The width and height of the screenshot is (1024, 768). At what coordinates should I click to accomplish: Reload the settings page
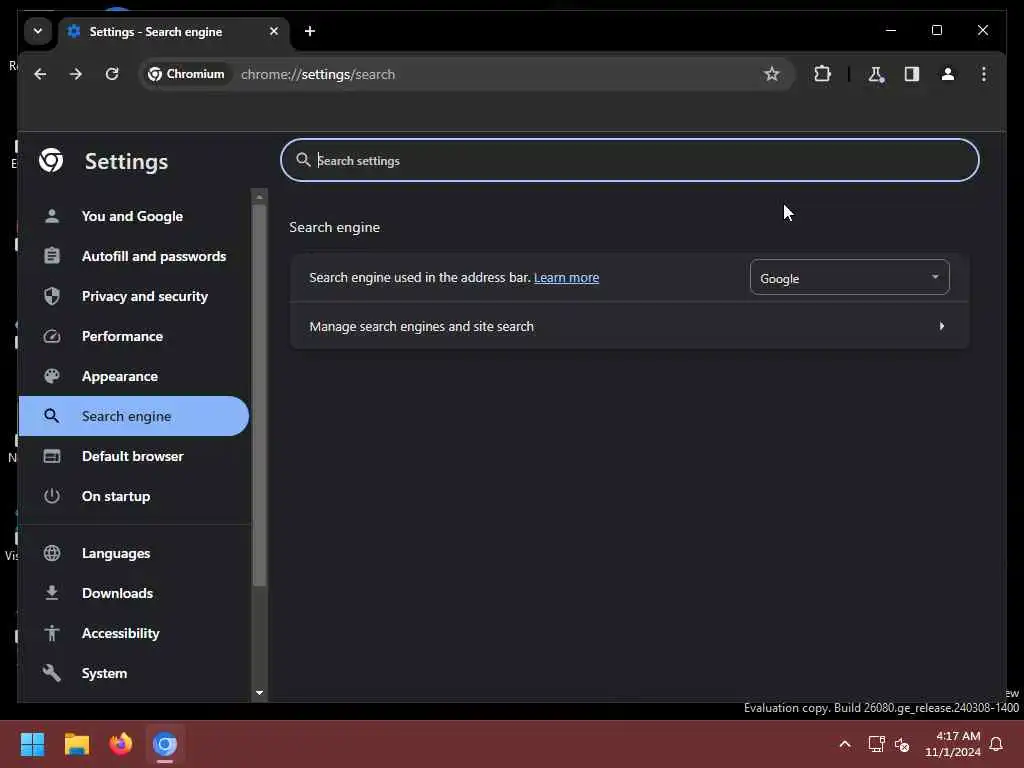[112, 74]
